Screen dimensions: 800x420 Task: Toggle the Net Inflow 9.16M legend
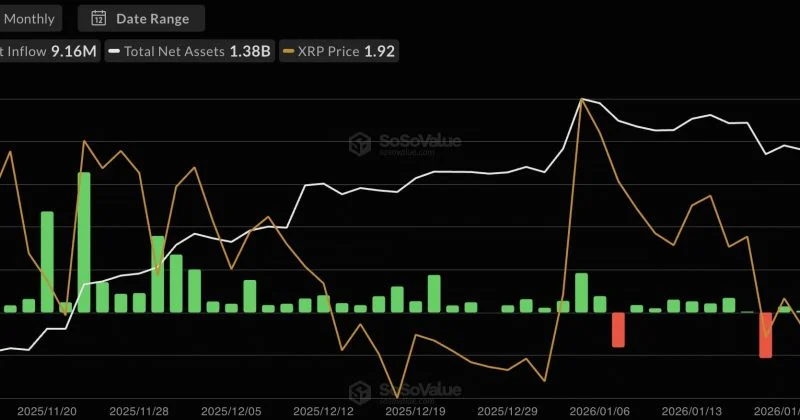point(49,51)
